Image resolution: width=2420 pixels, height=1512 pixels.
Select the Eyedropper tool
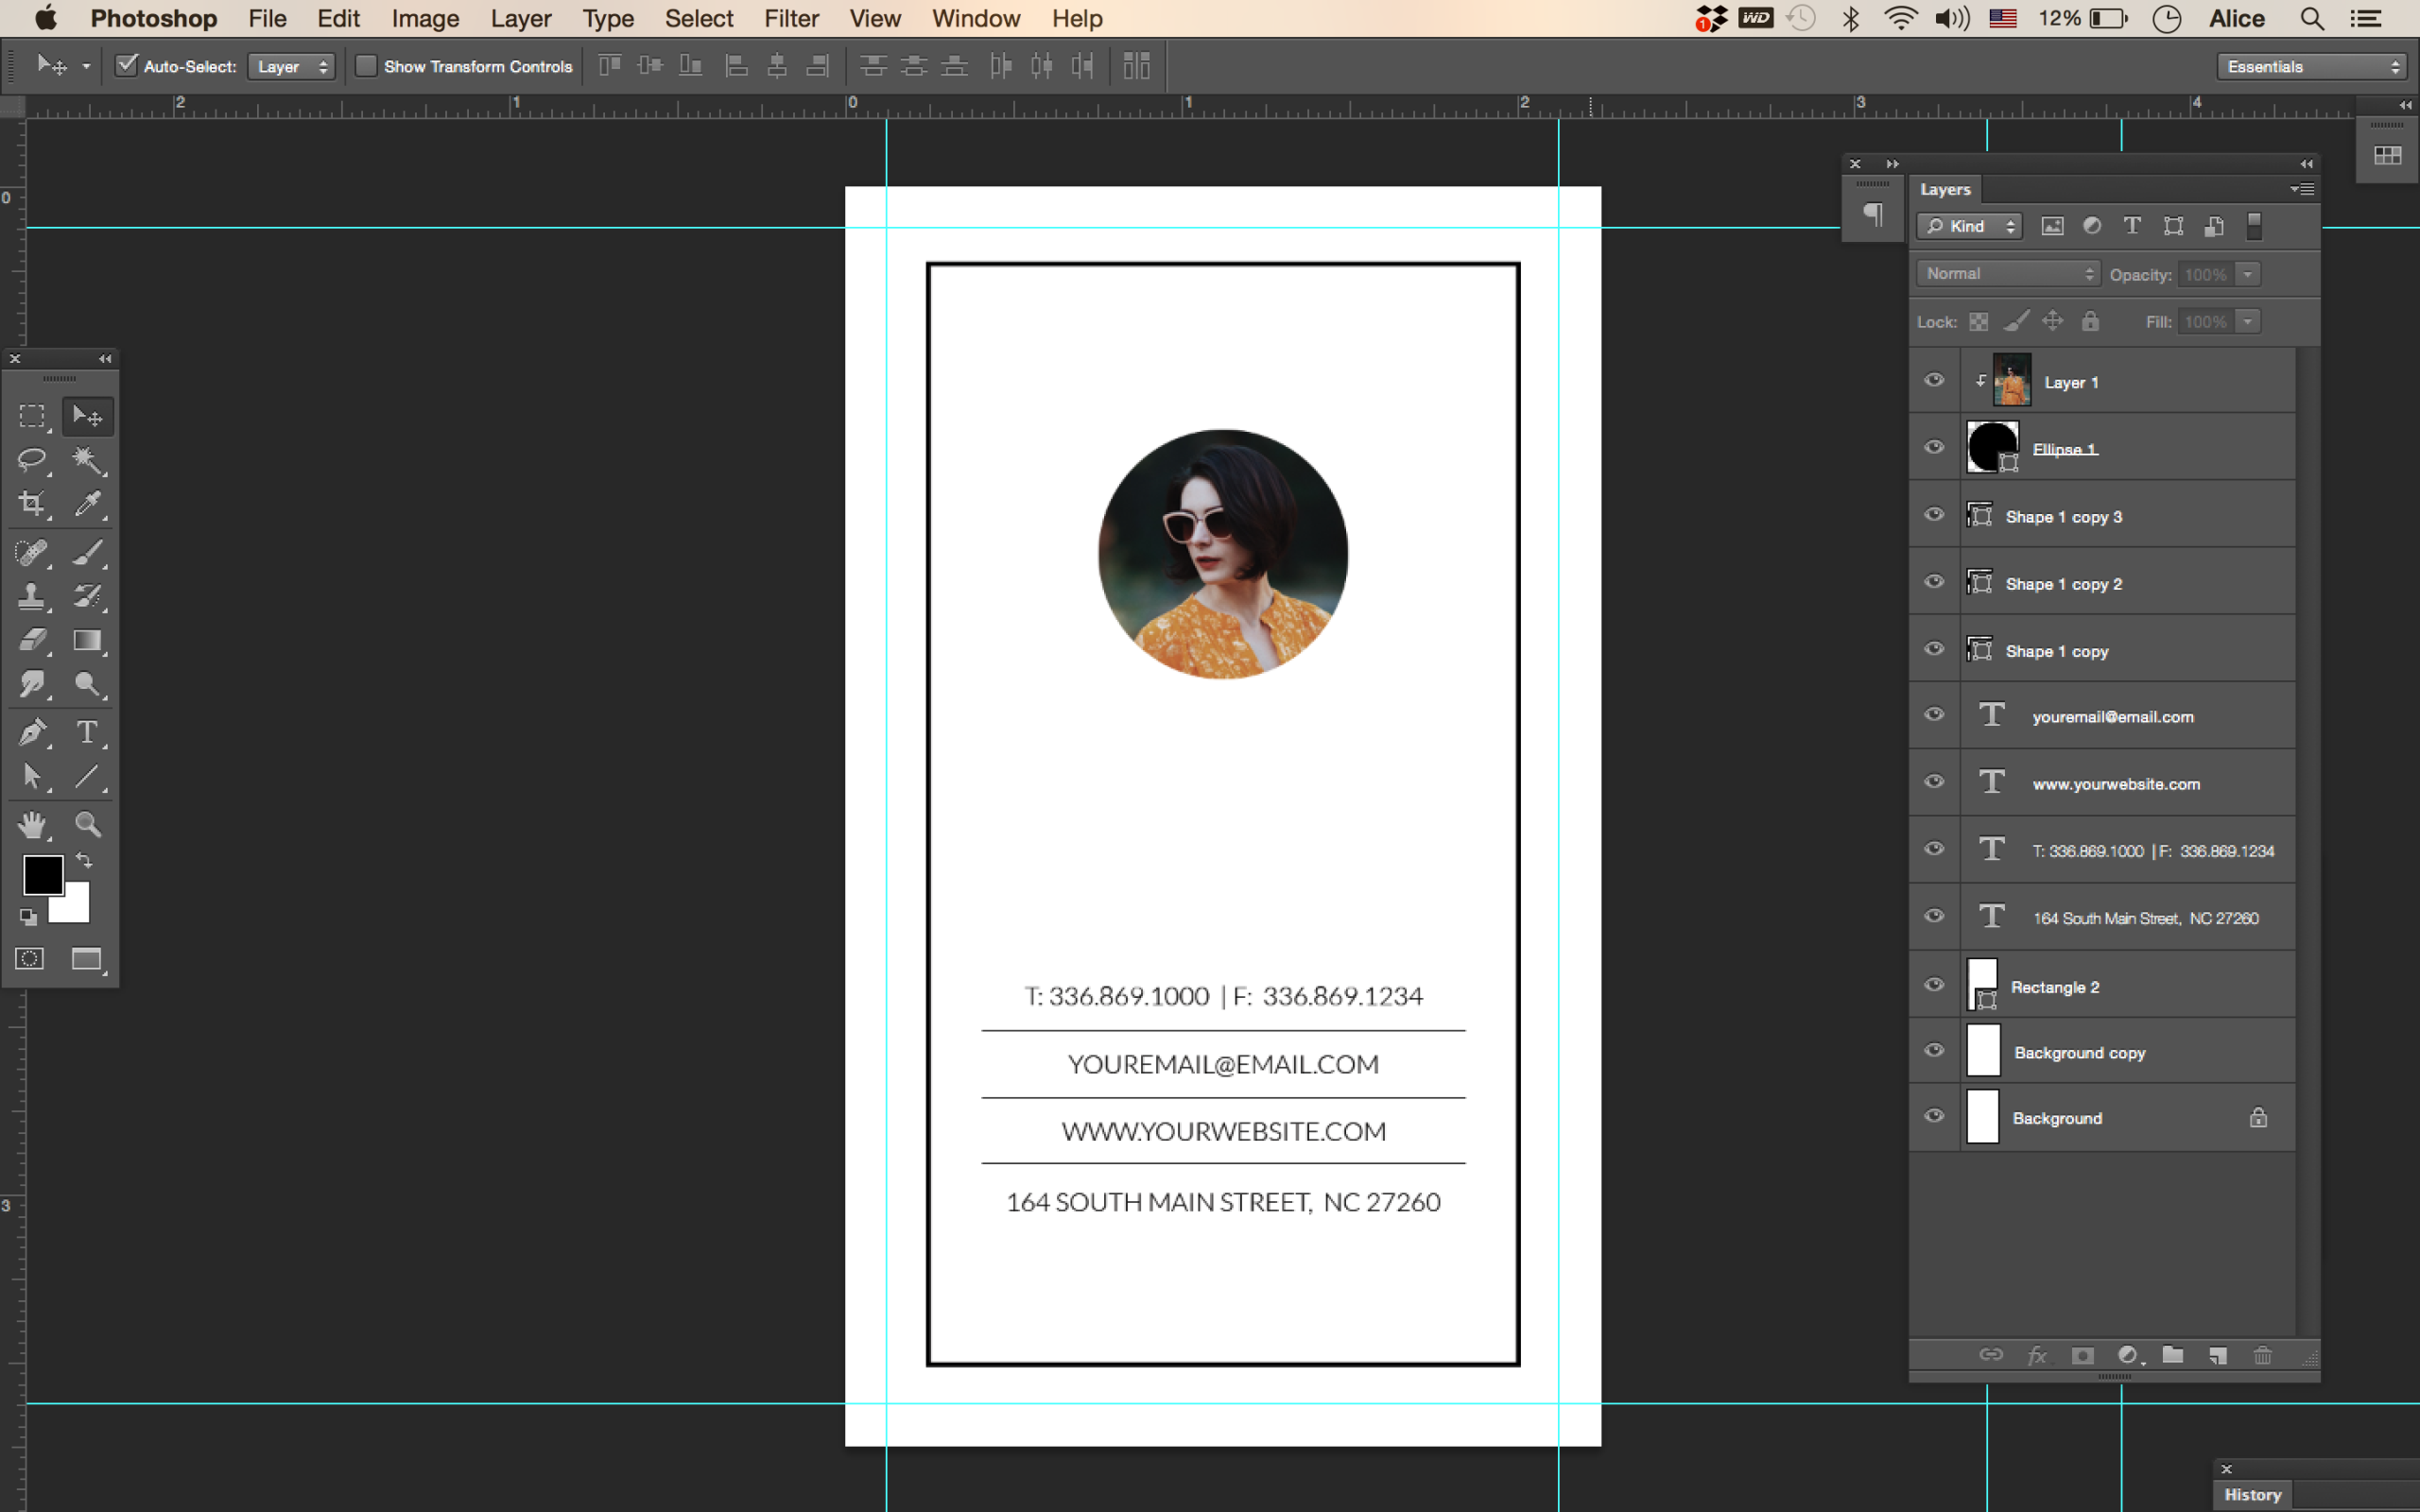87,504
